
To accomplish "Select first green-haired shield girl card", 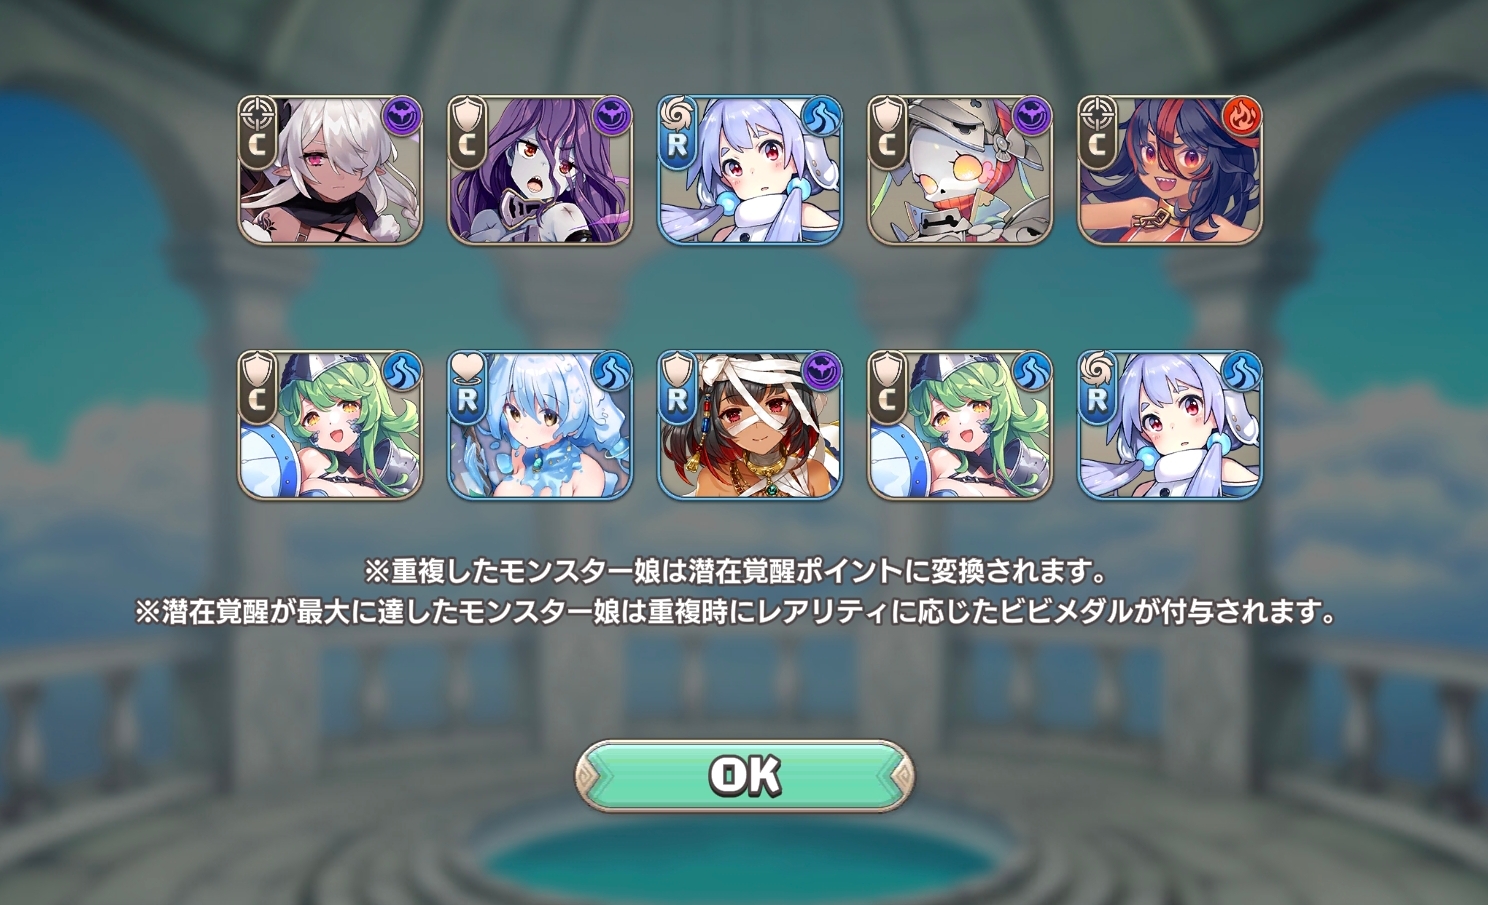I will [x=330, y=425].
